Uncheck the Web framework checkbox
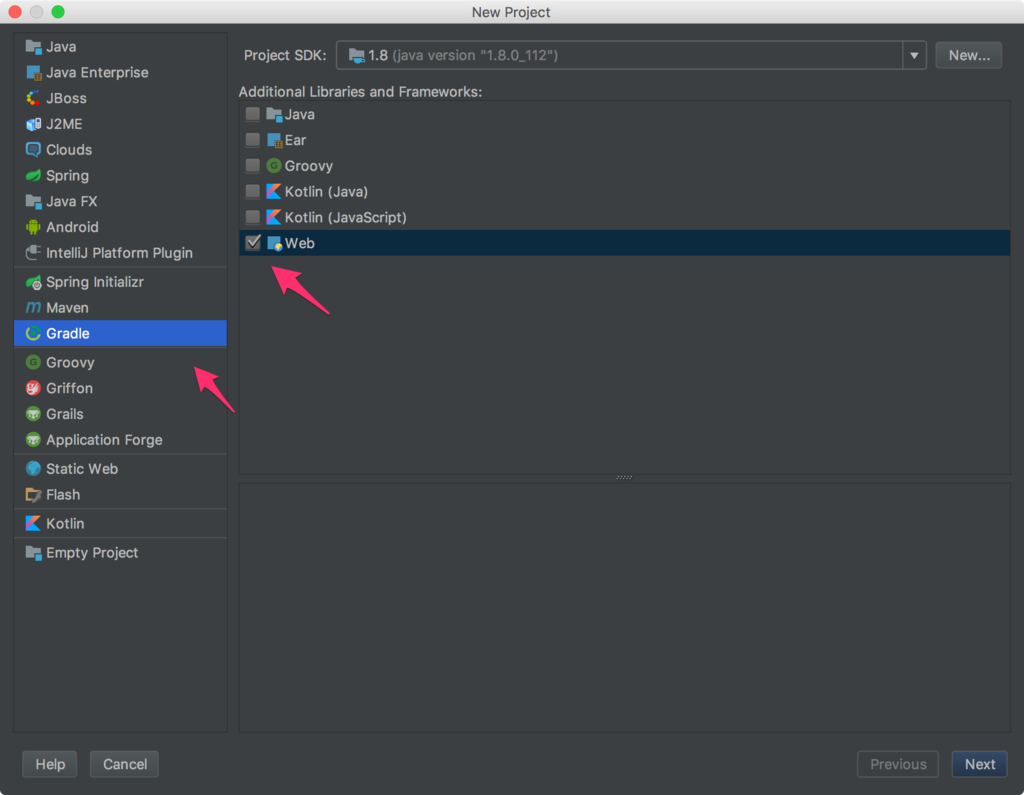 [253, 242]
